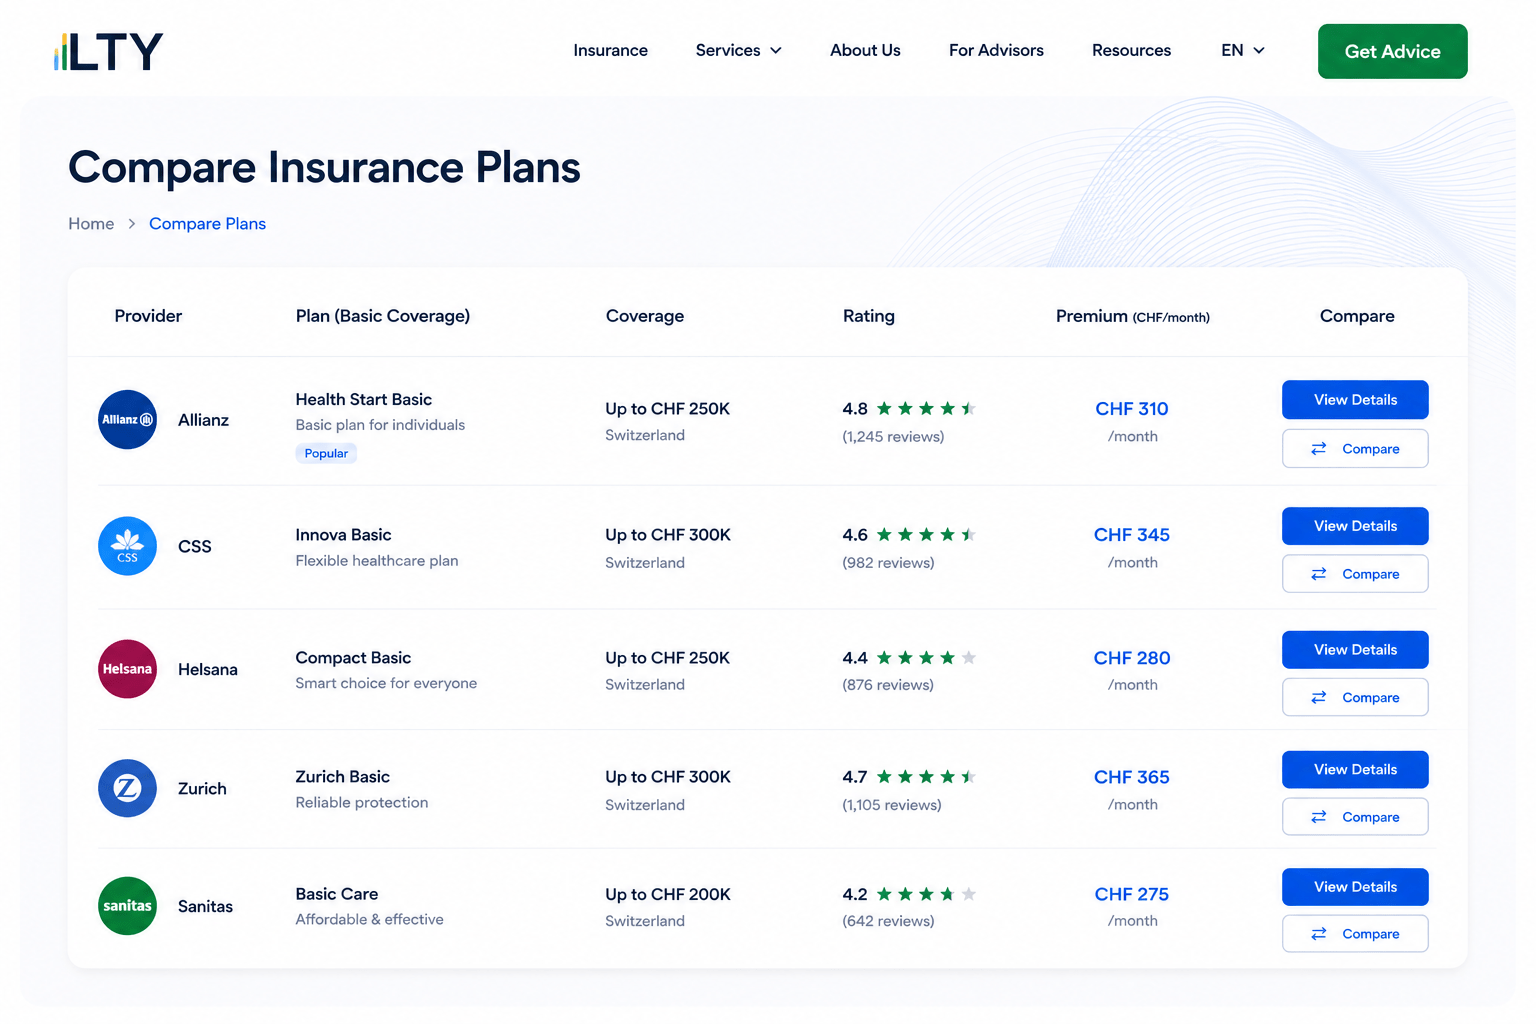Open the EN language selector
The width and height of the screenshot is (1536, 1024).
[x=1243, y=50]
